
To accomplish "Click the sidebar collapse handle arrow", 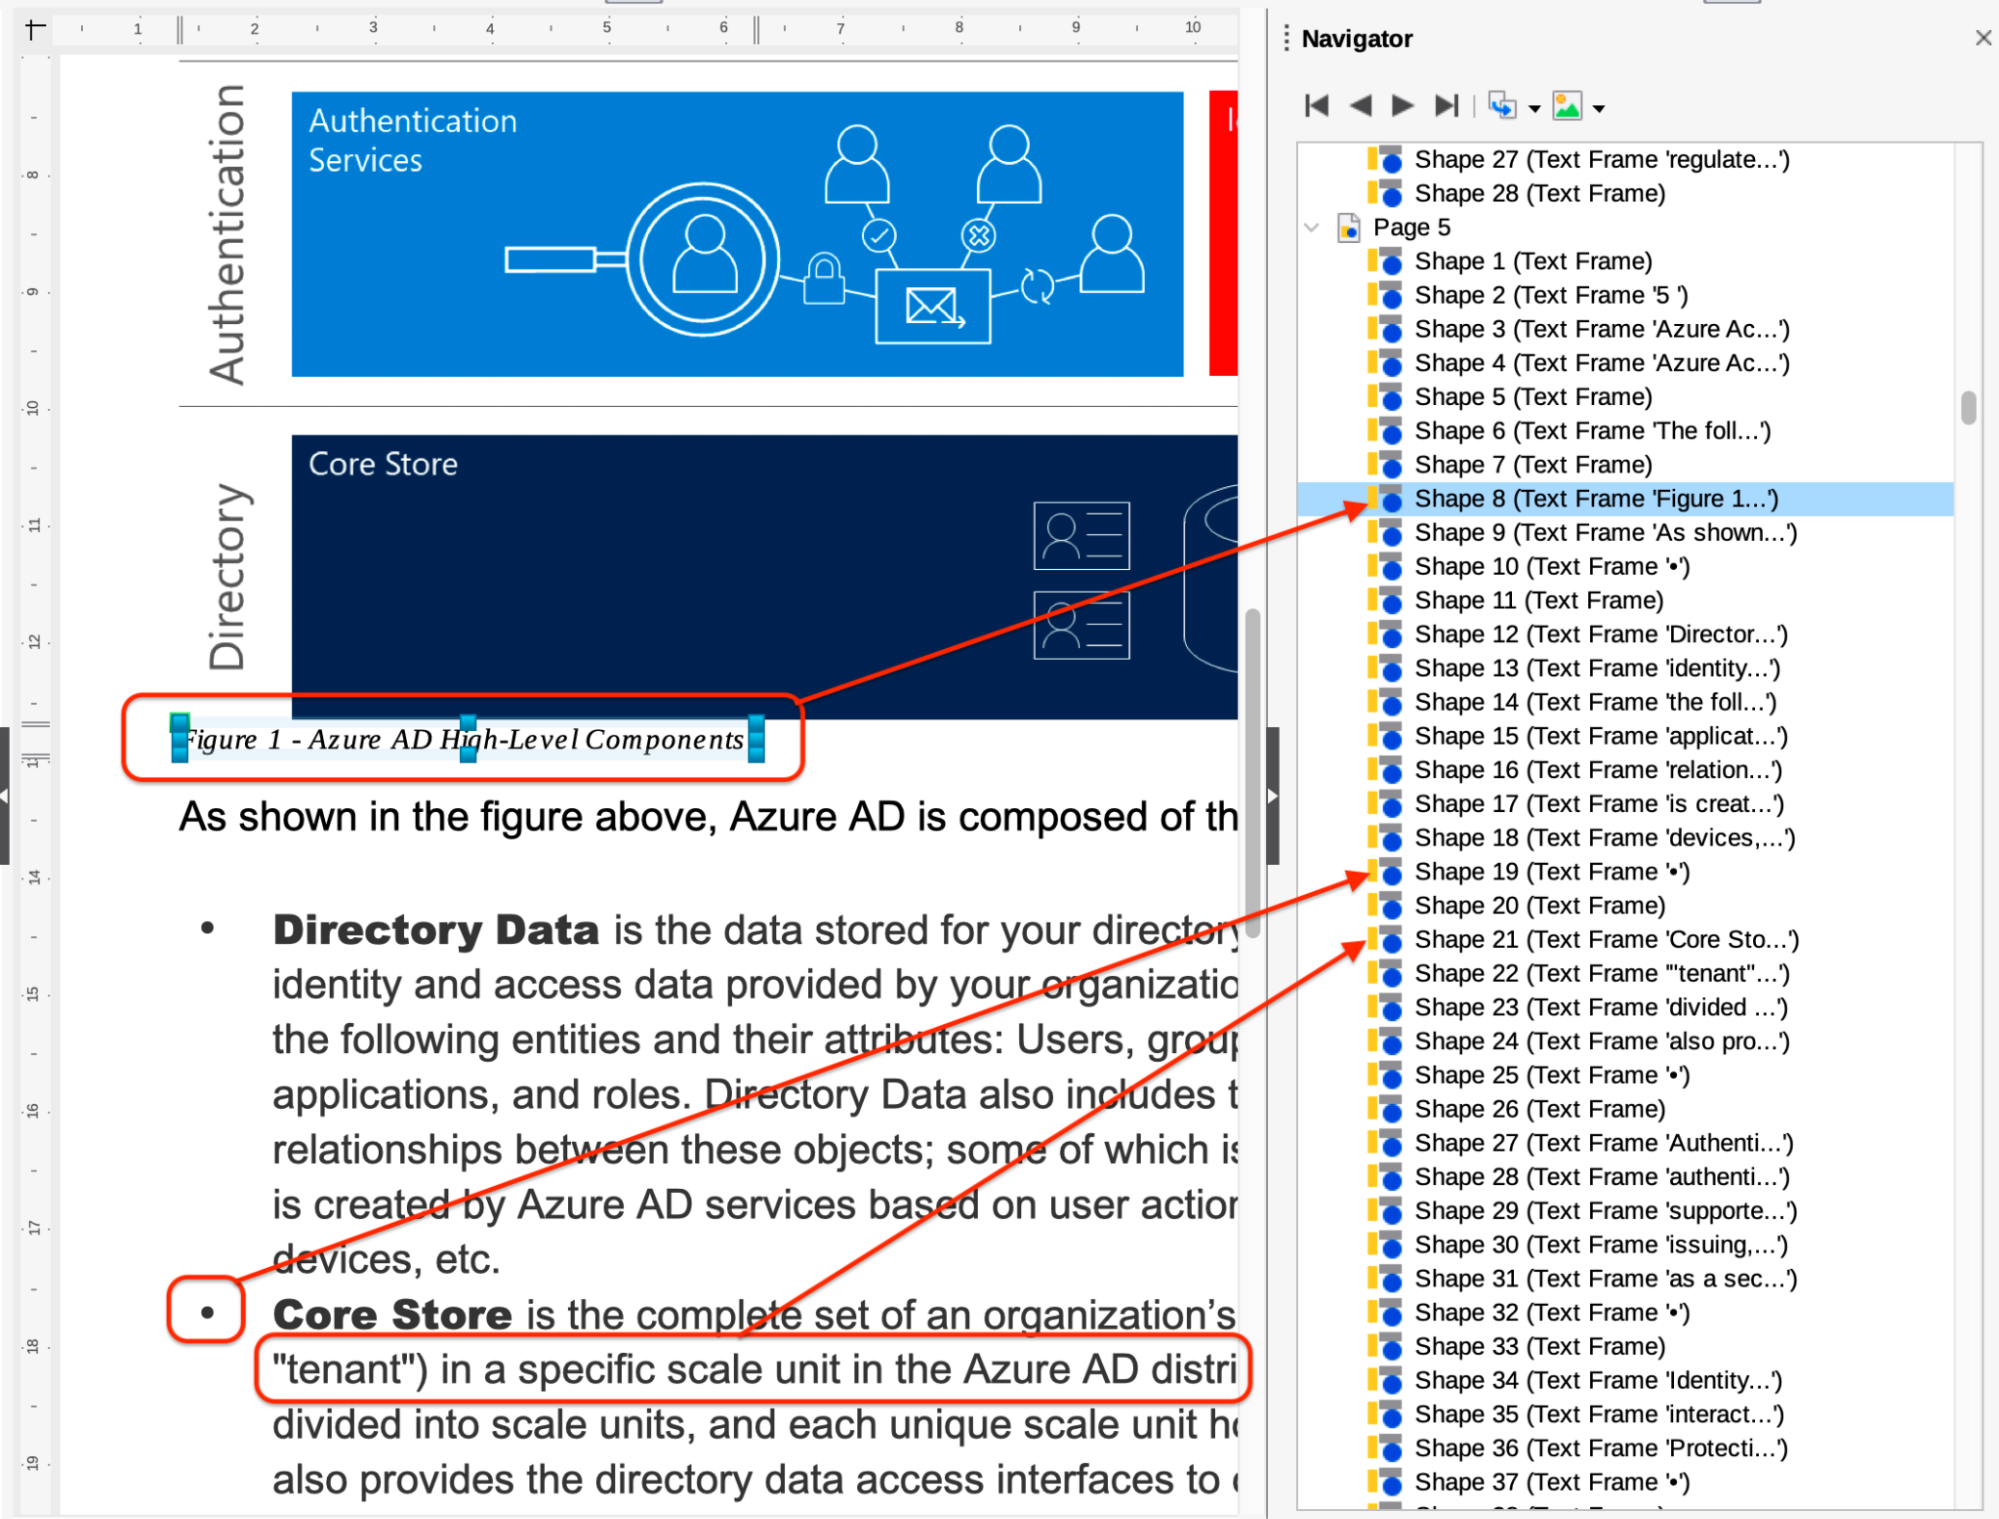I will coord(1272,796).
